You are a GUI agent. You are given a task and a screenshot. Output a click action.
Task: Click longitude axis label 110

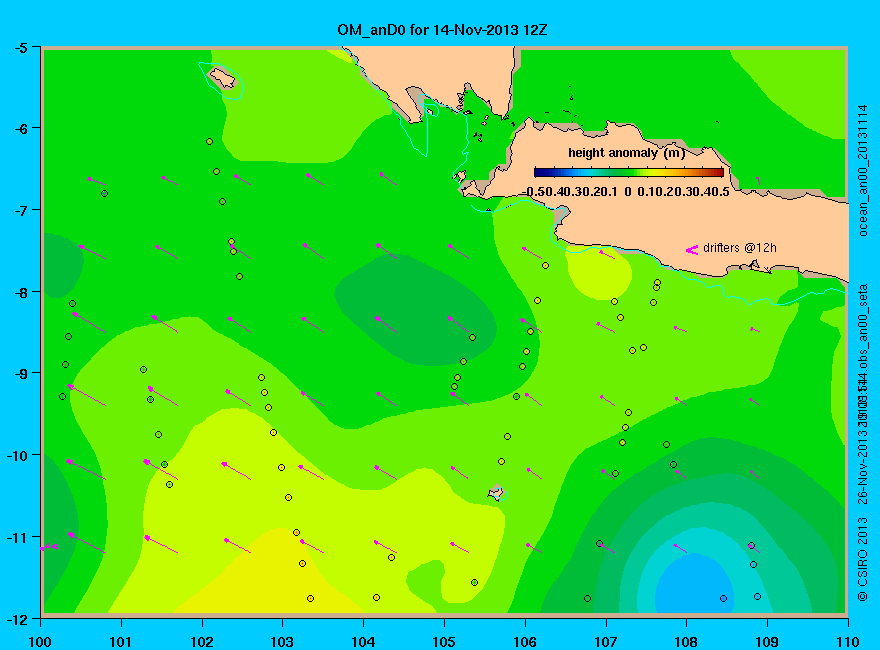coord(848,642)
